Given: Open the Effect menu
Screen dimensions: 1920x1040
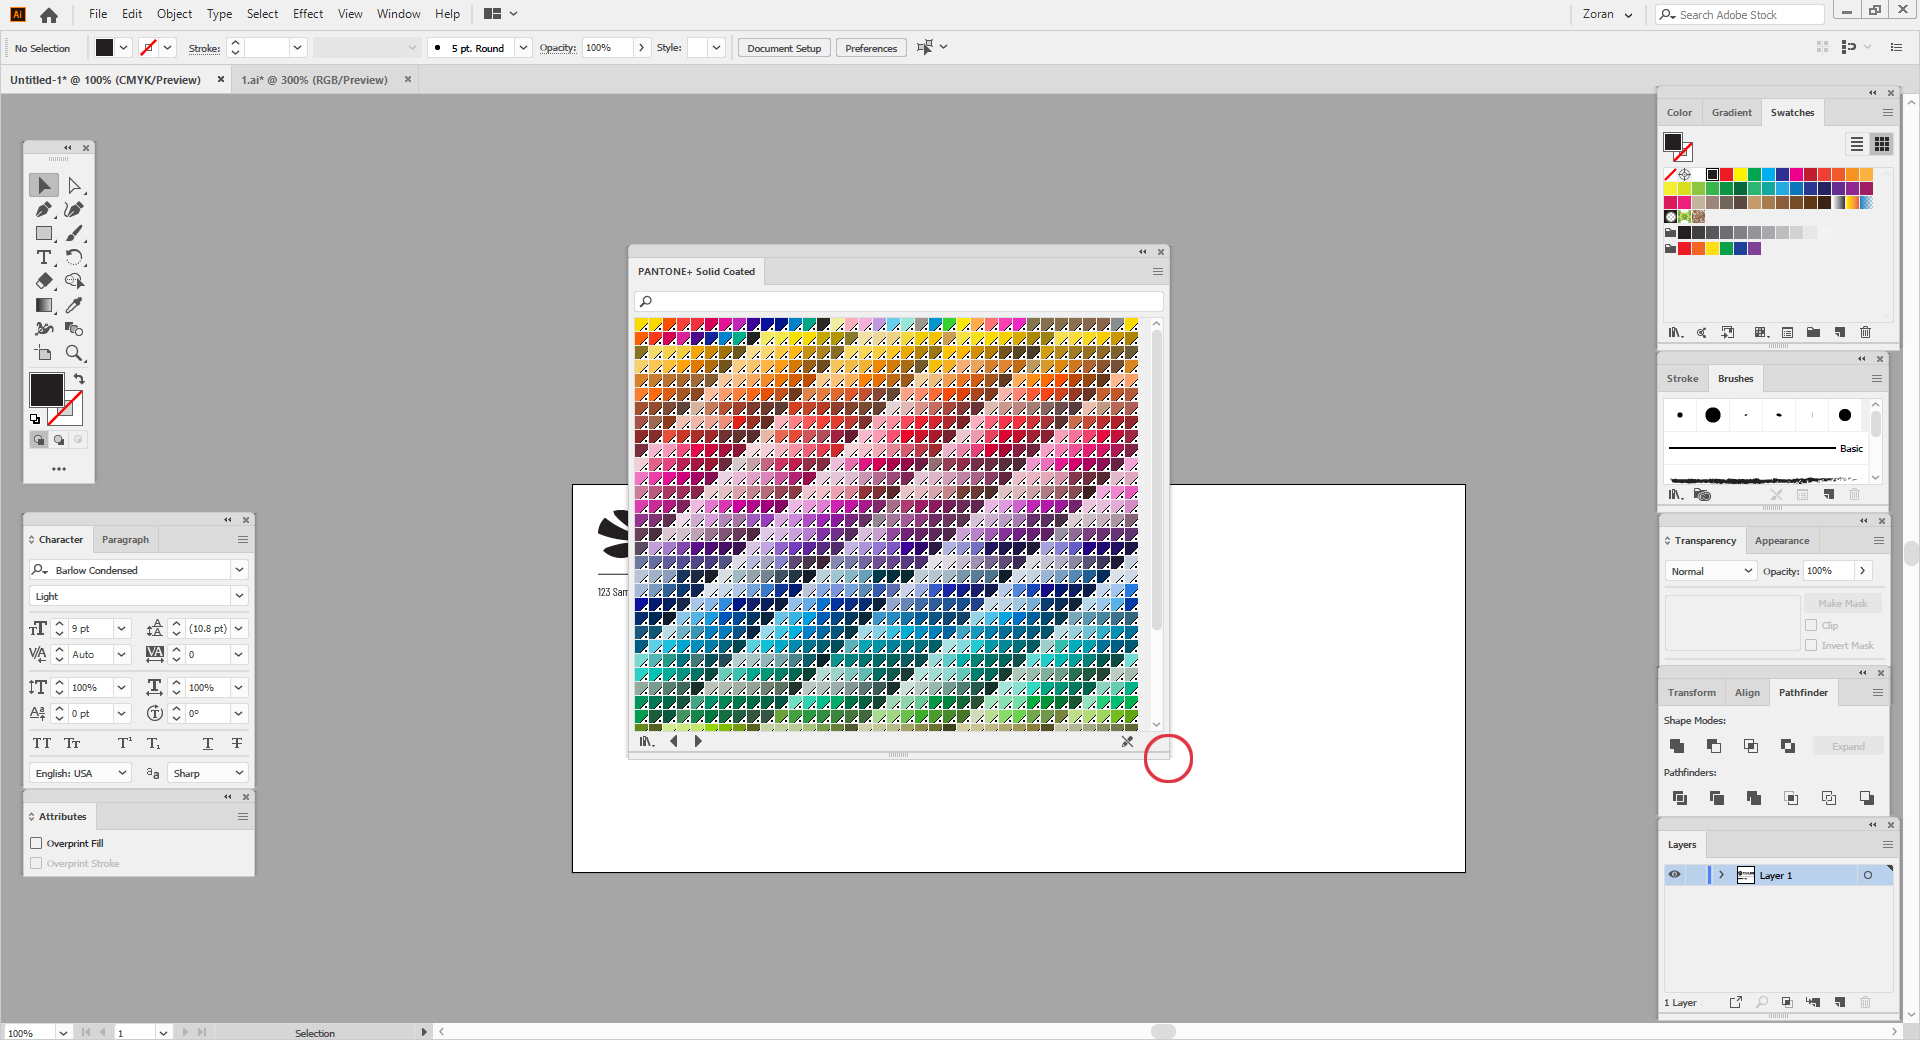Looking at the screenshot, I should point(308,14).
